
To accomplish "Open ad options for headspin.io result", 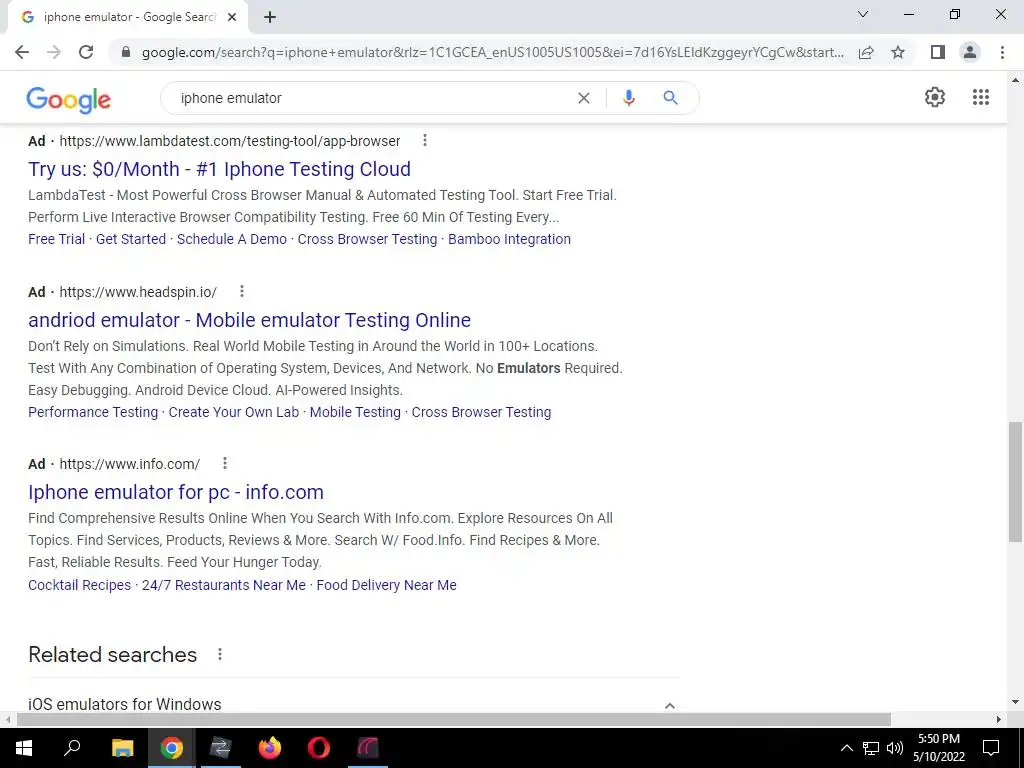I will click(x=242, y=291).
